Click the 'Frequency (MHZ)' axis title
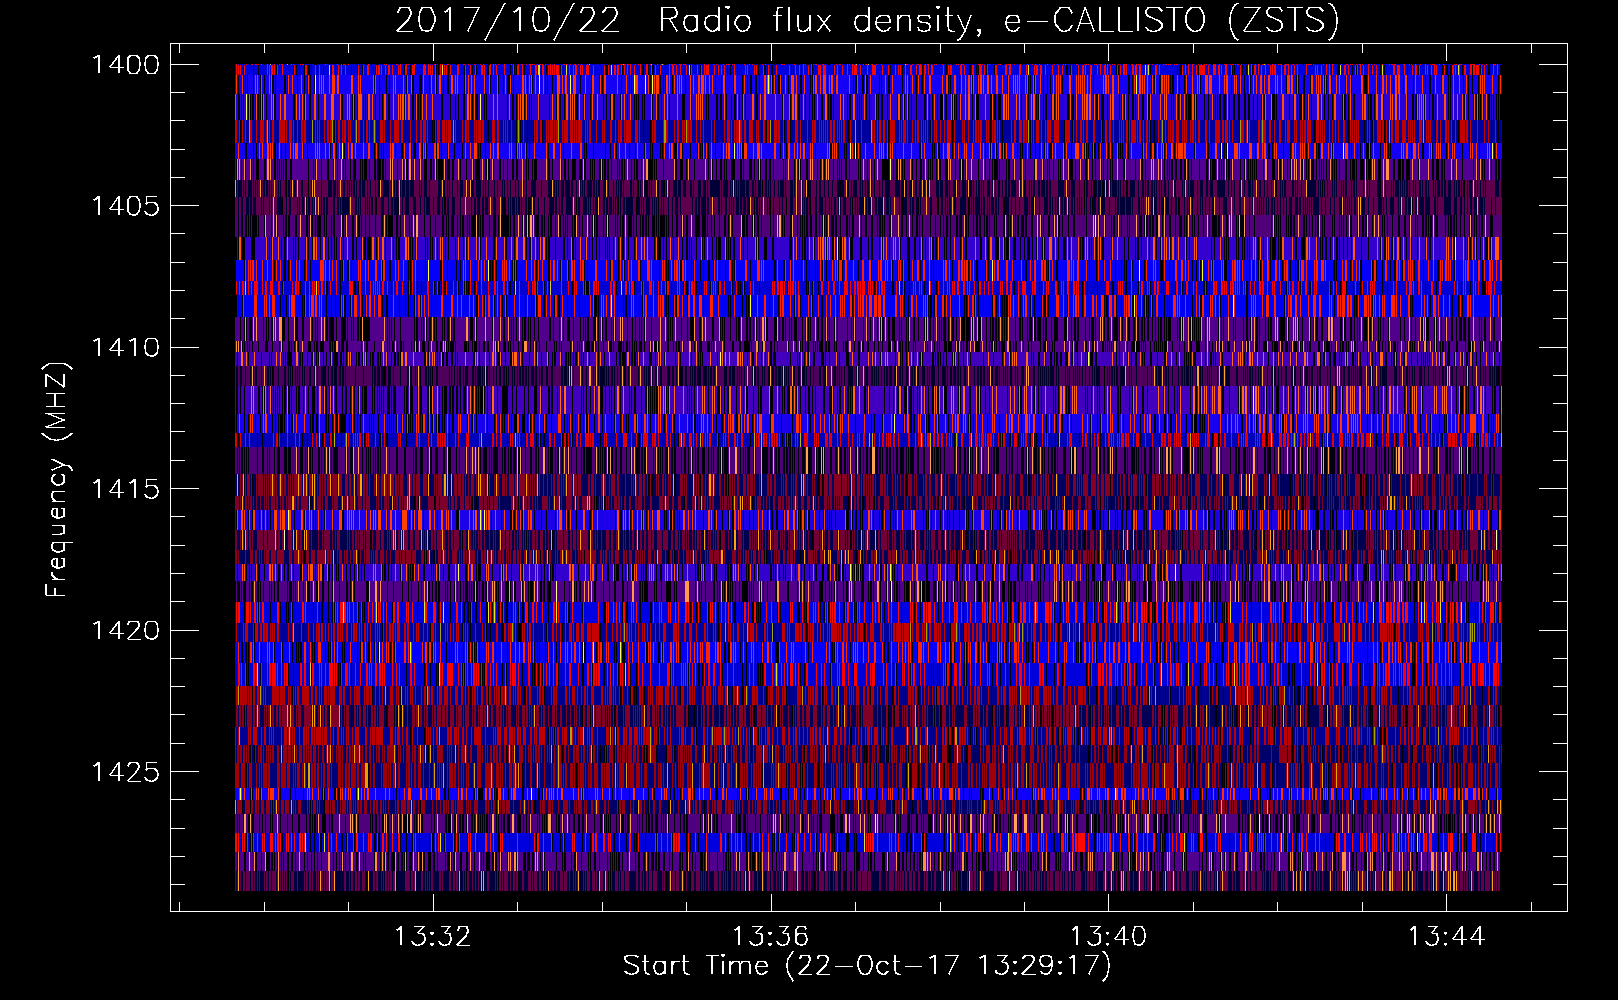 point(58,480)
